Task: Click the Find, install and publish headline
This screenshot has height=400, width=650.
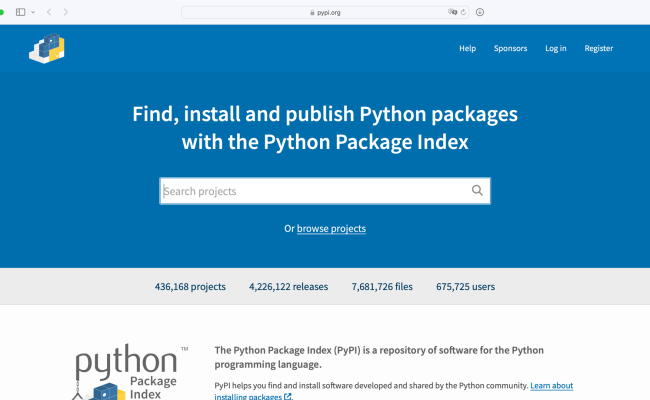Action: 325,128
